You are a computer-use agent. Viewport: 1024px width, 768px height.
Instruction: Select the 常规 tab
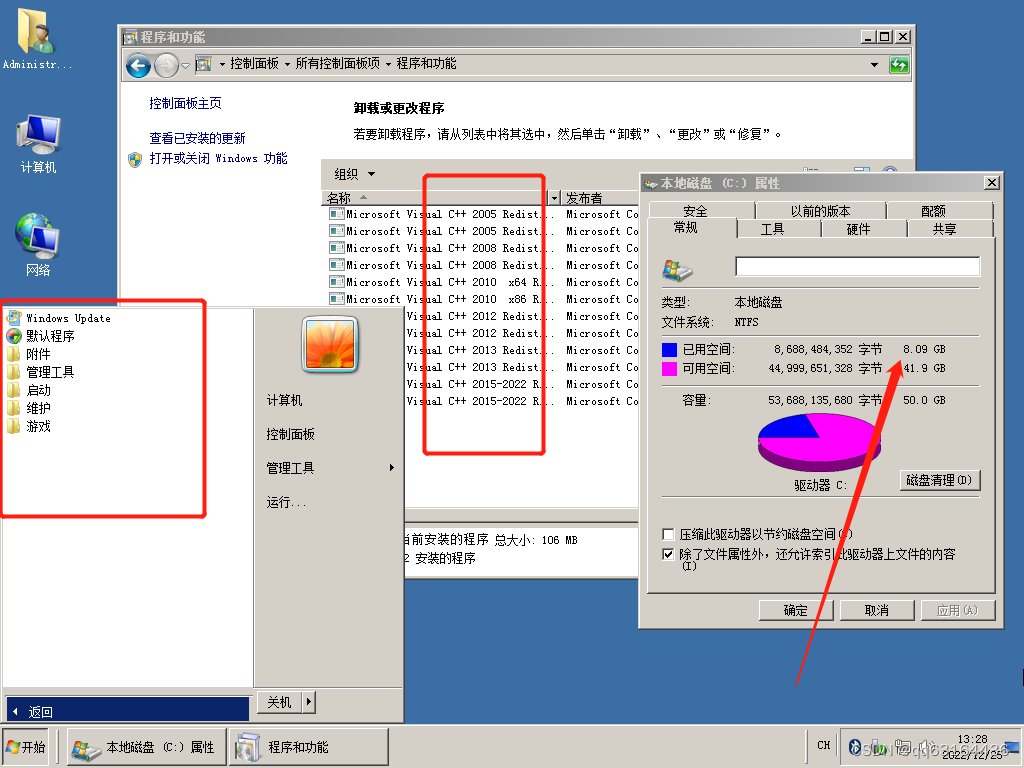[x=686, y=227]
